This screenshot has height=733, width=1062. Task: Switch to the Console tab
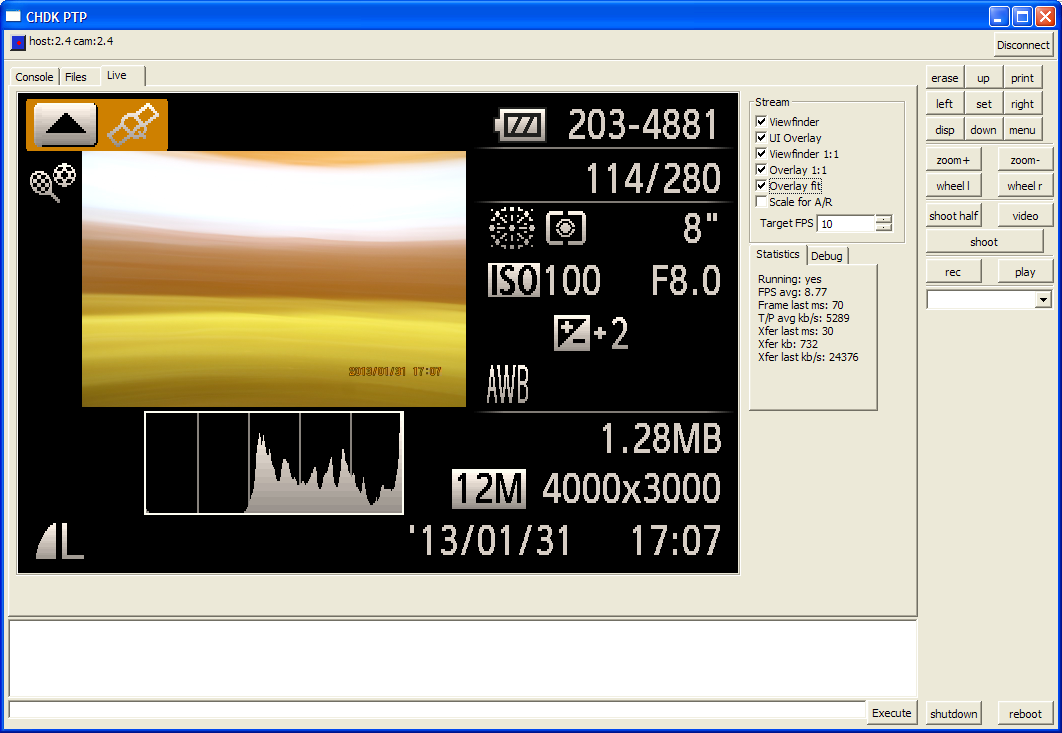click(35, 77)
